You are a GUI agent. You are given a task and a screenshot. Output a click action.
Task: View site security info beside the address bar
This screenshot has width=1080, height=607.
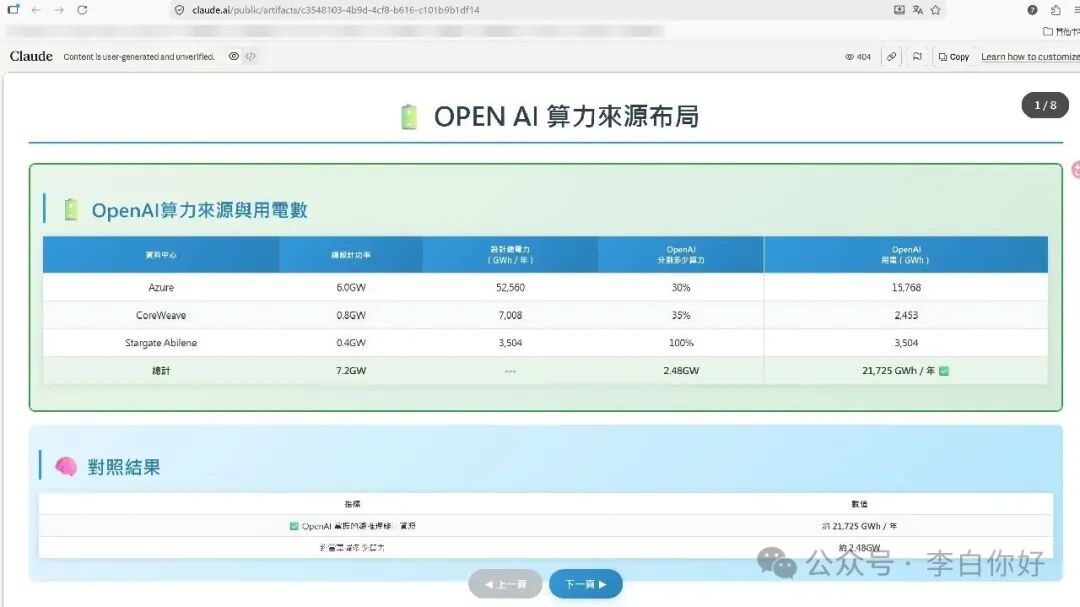click(x=180, y=10)
